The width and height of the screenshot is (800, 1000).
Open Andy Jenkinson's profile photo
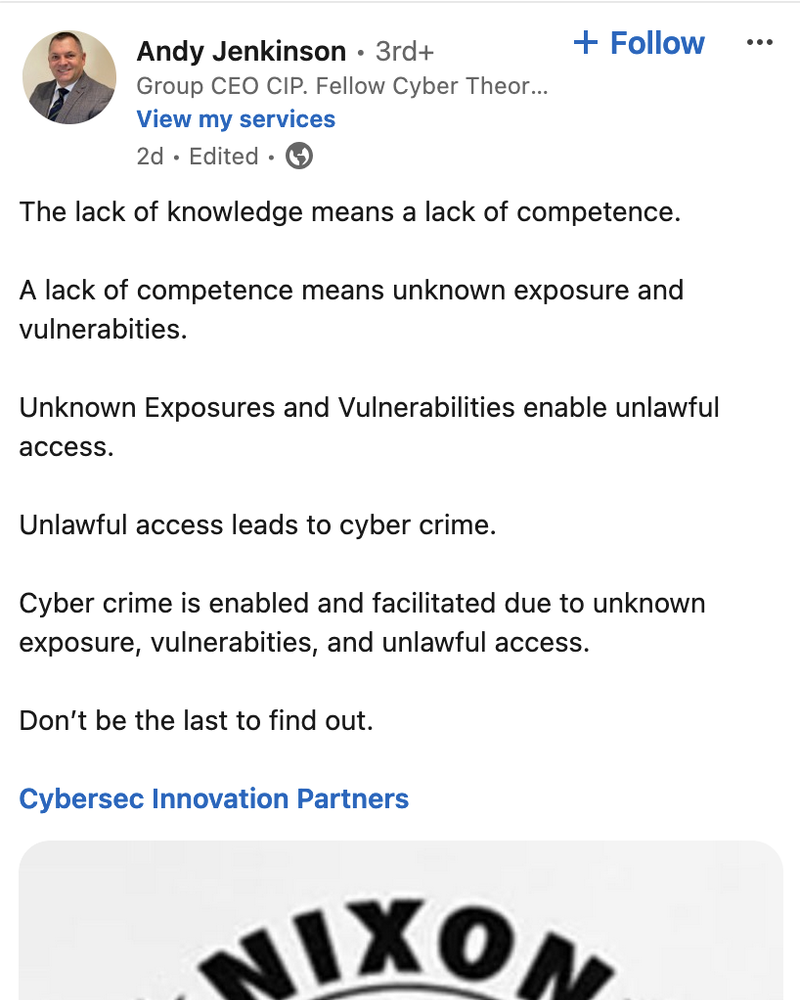click(70, 77)
